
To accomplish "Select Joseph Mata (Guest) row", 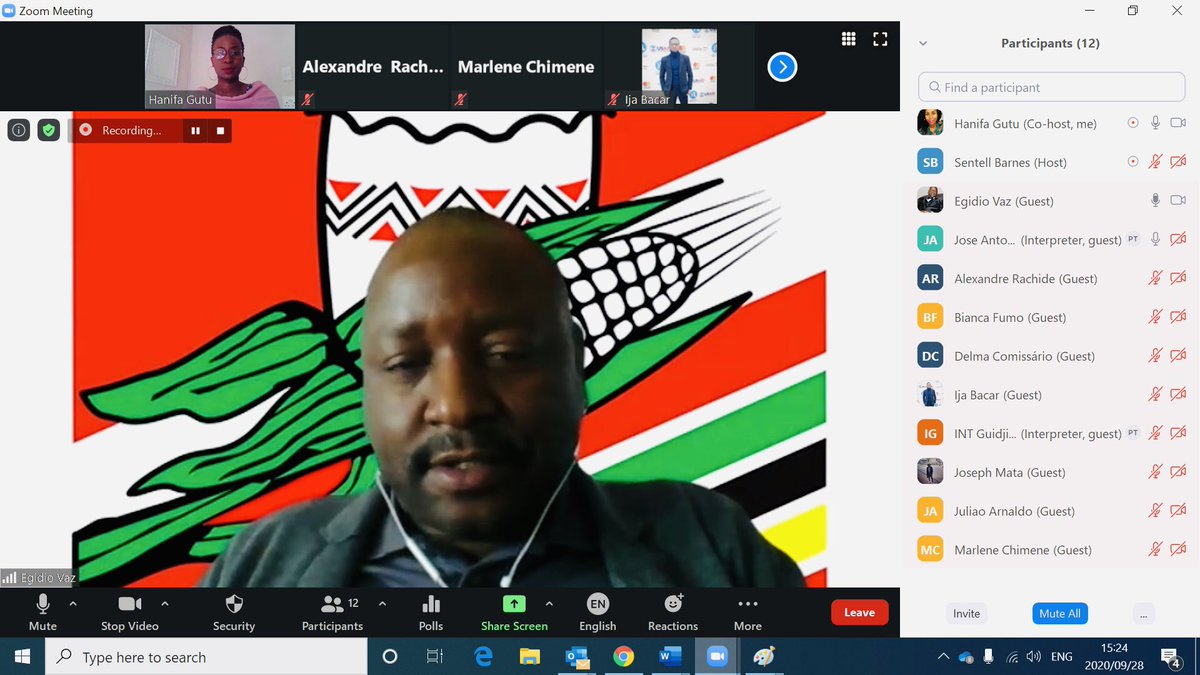I will click(x=1052, y=472).
